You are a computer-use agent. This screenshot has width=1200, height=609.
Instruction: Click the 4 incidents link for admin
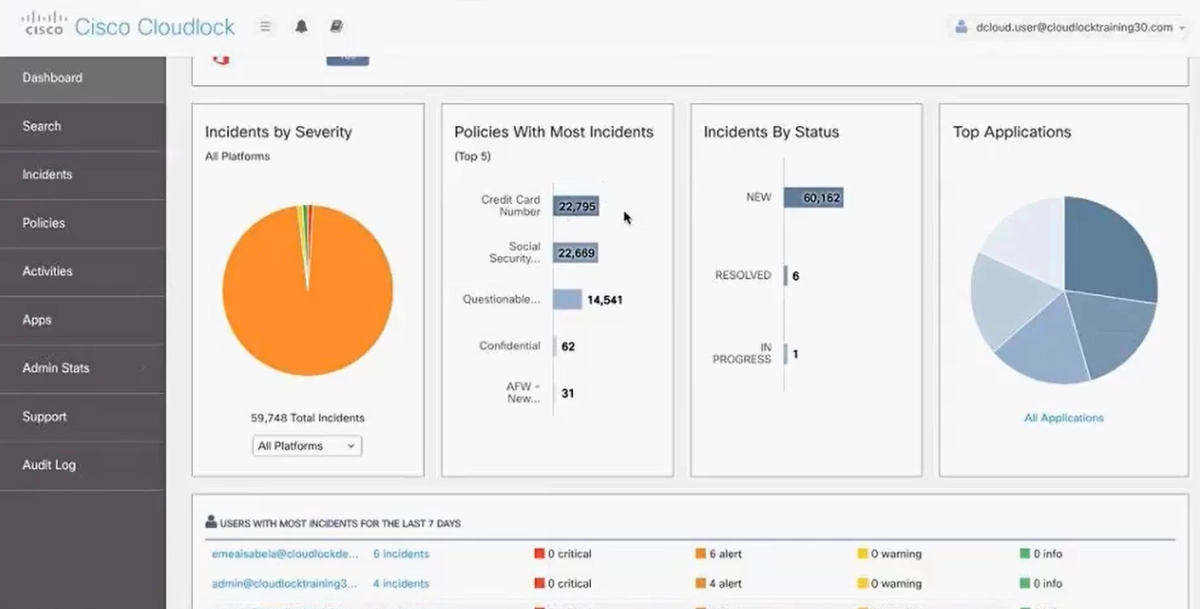(x=401, y=584)
